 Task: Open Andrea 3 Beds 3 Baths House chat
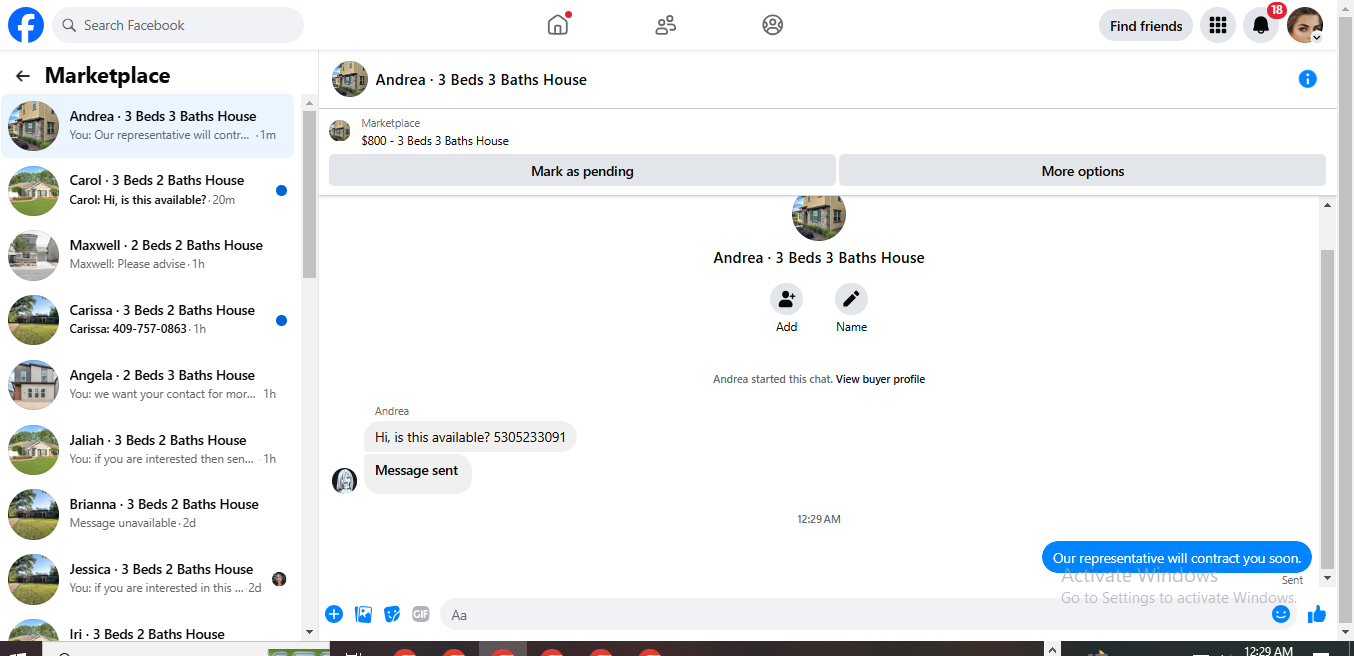tap(148, 126)
